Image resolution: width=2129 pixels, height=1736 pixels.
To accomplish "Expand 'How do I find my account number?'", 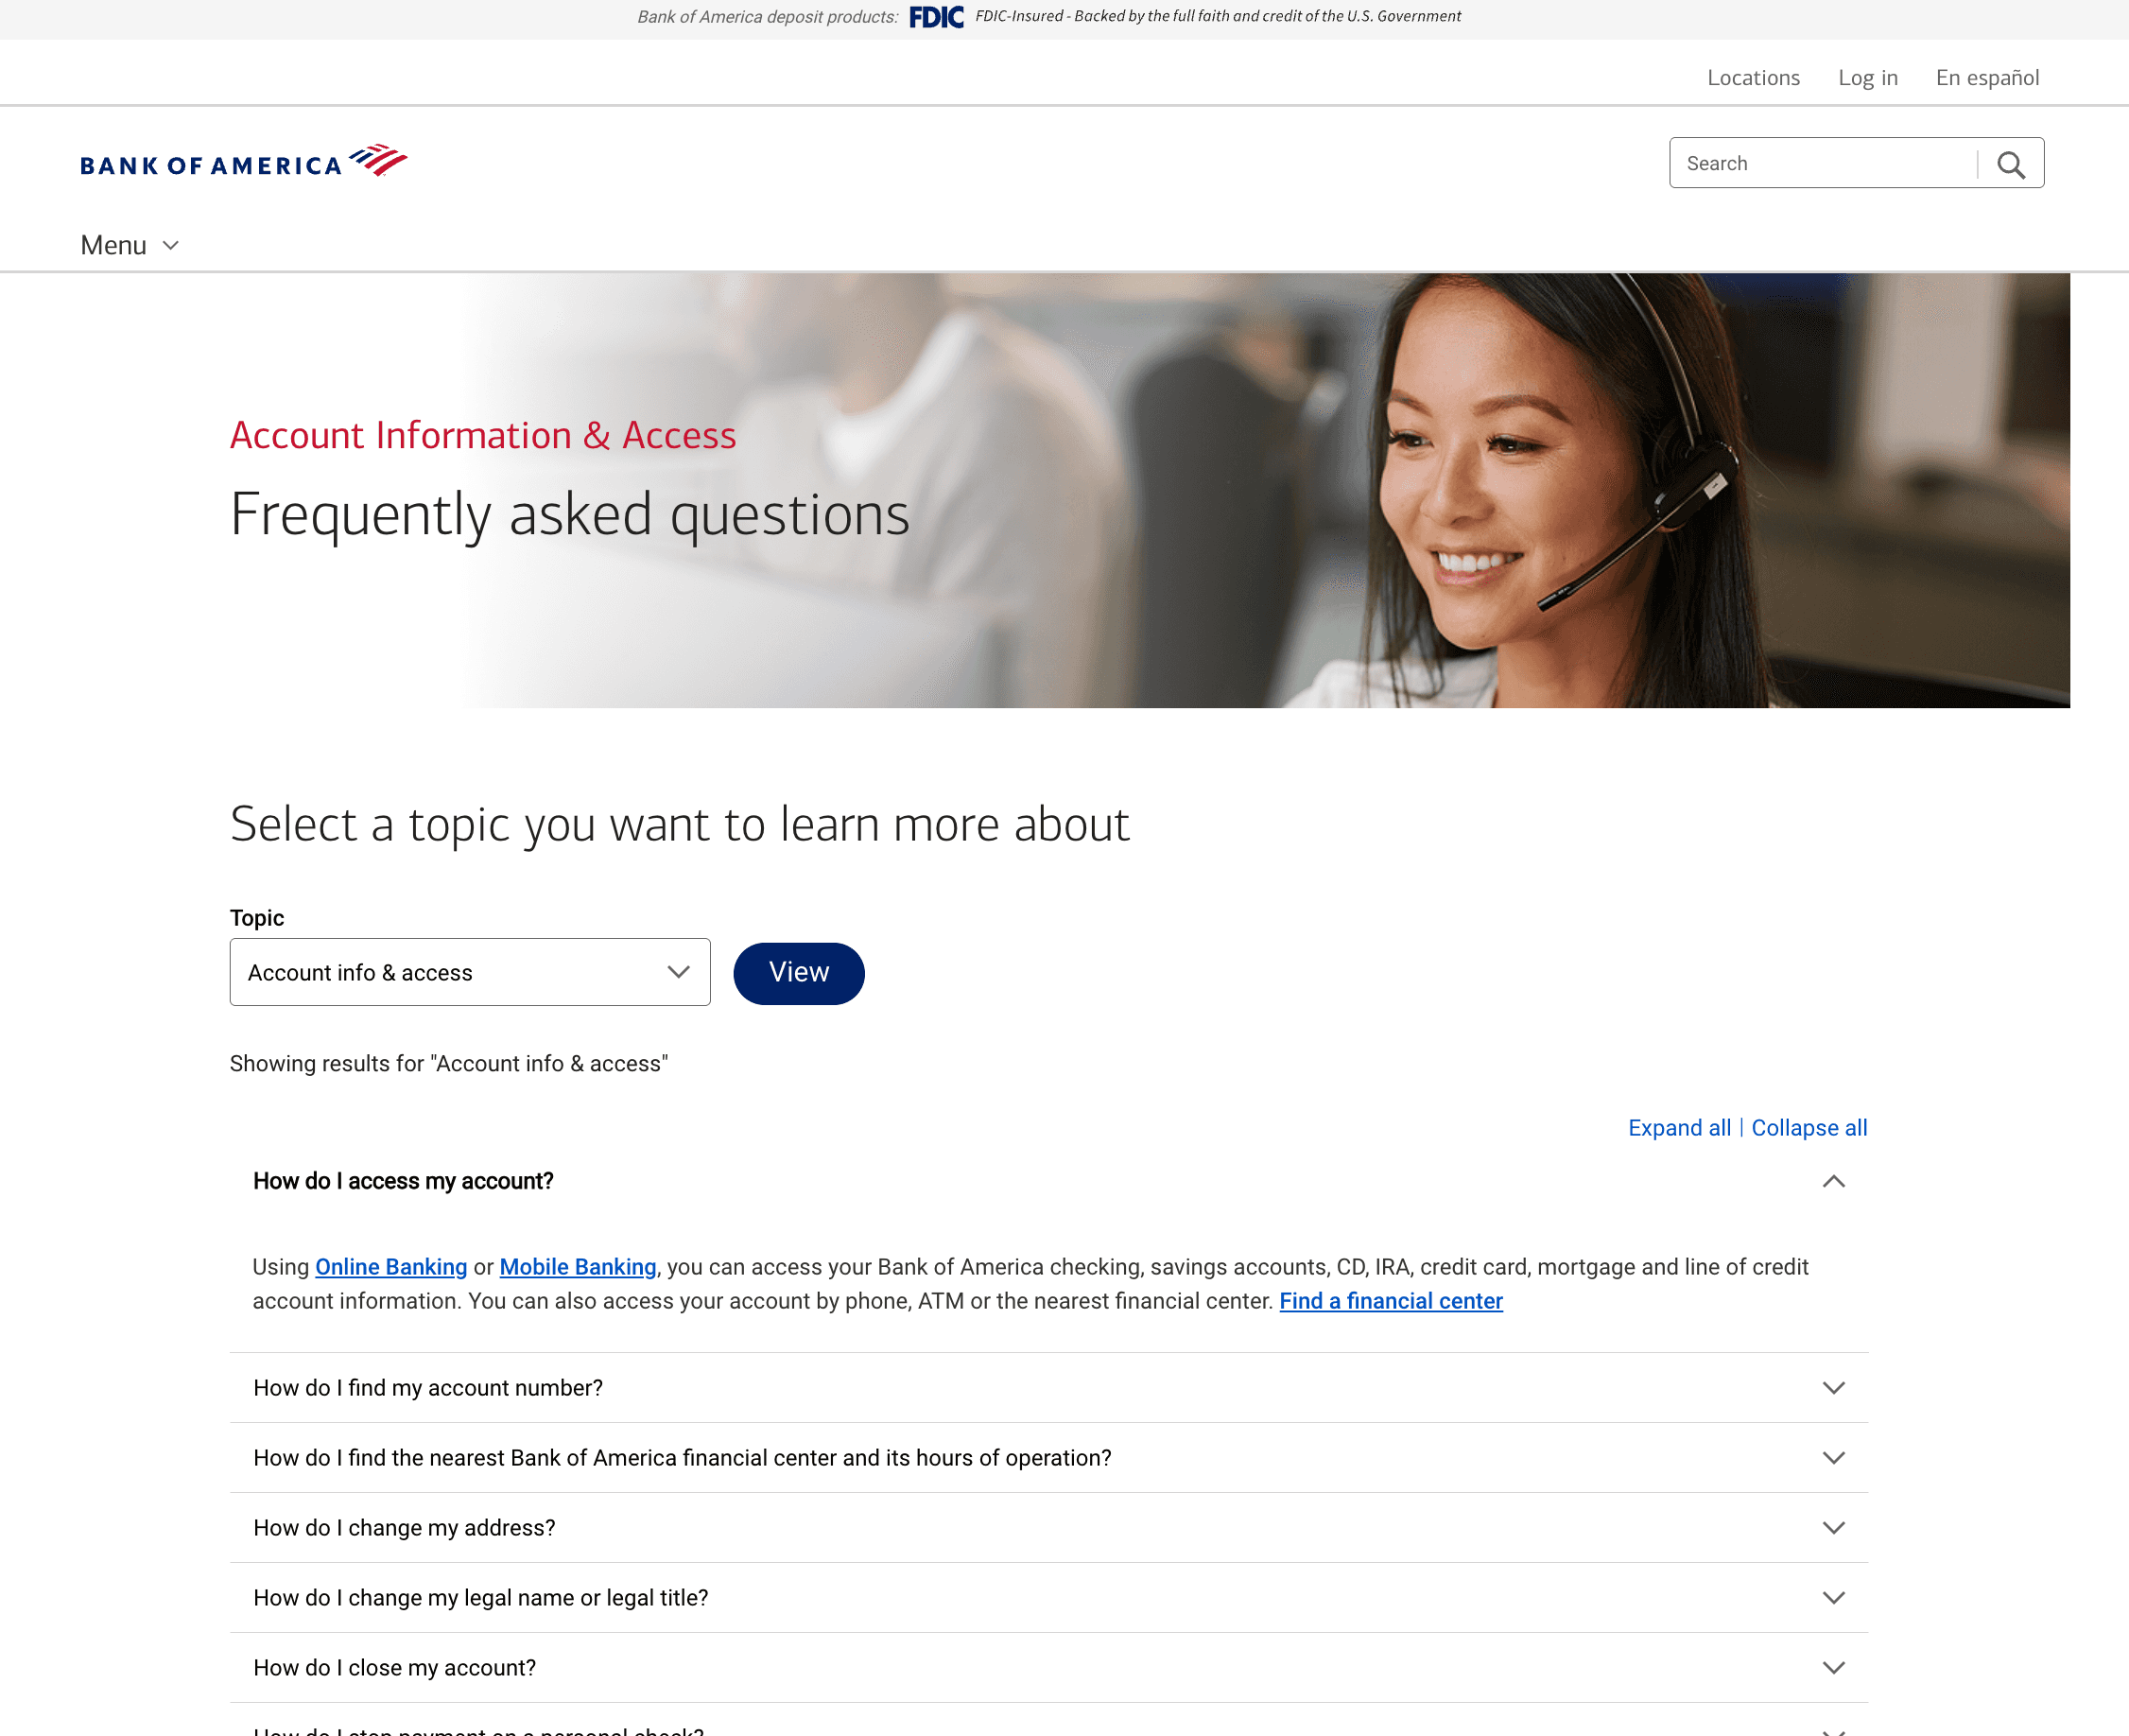I will tap(1048, 1387).
